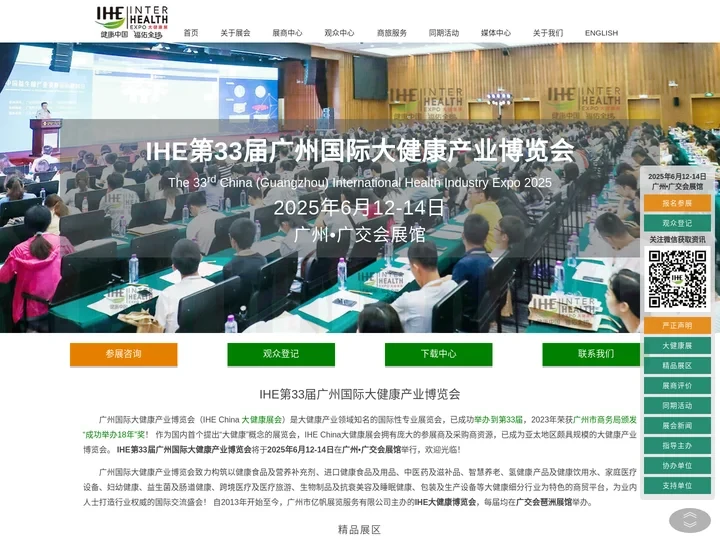Open the 展商中心 menu
Image resolution: width=720 pixels, height=540 pixels.
[x=287, y=33]
